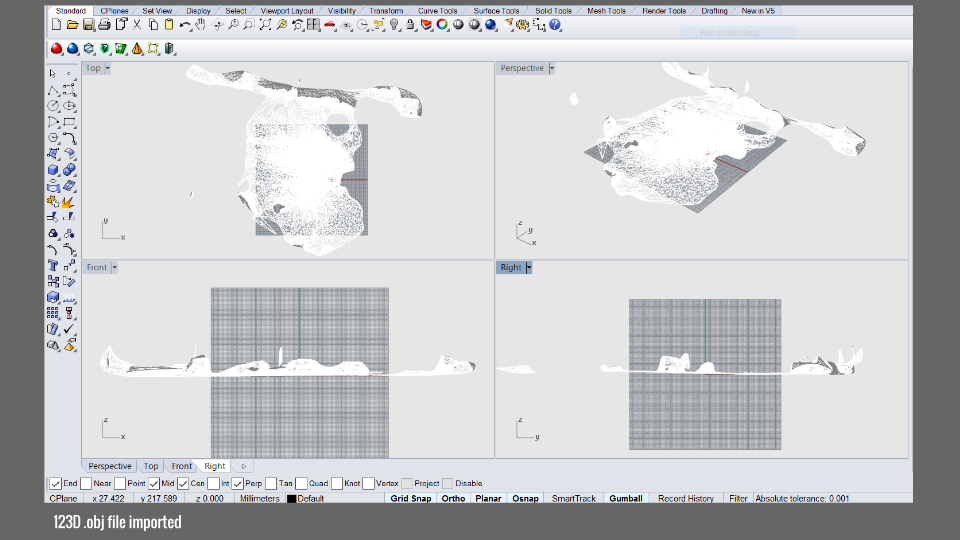Click the Undo arrow icon

[185, 24]
